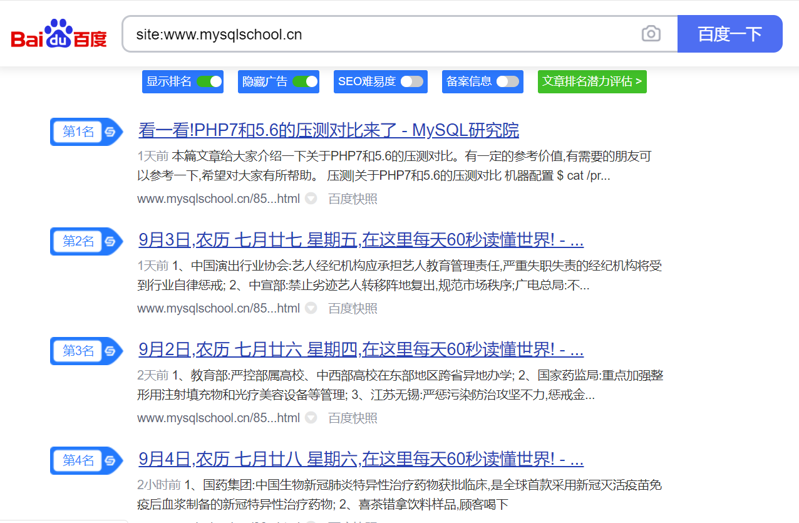Viewport: 799px width, 523px height.
Task: Enable the 备案信息 switch
Action: coord(508,82)
